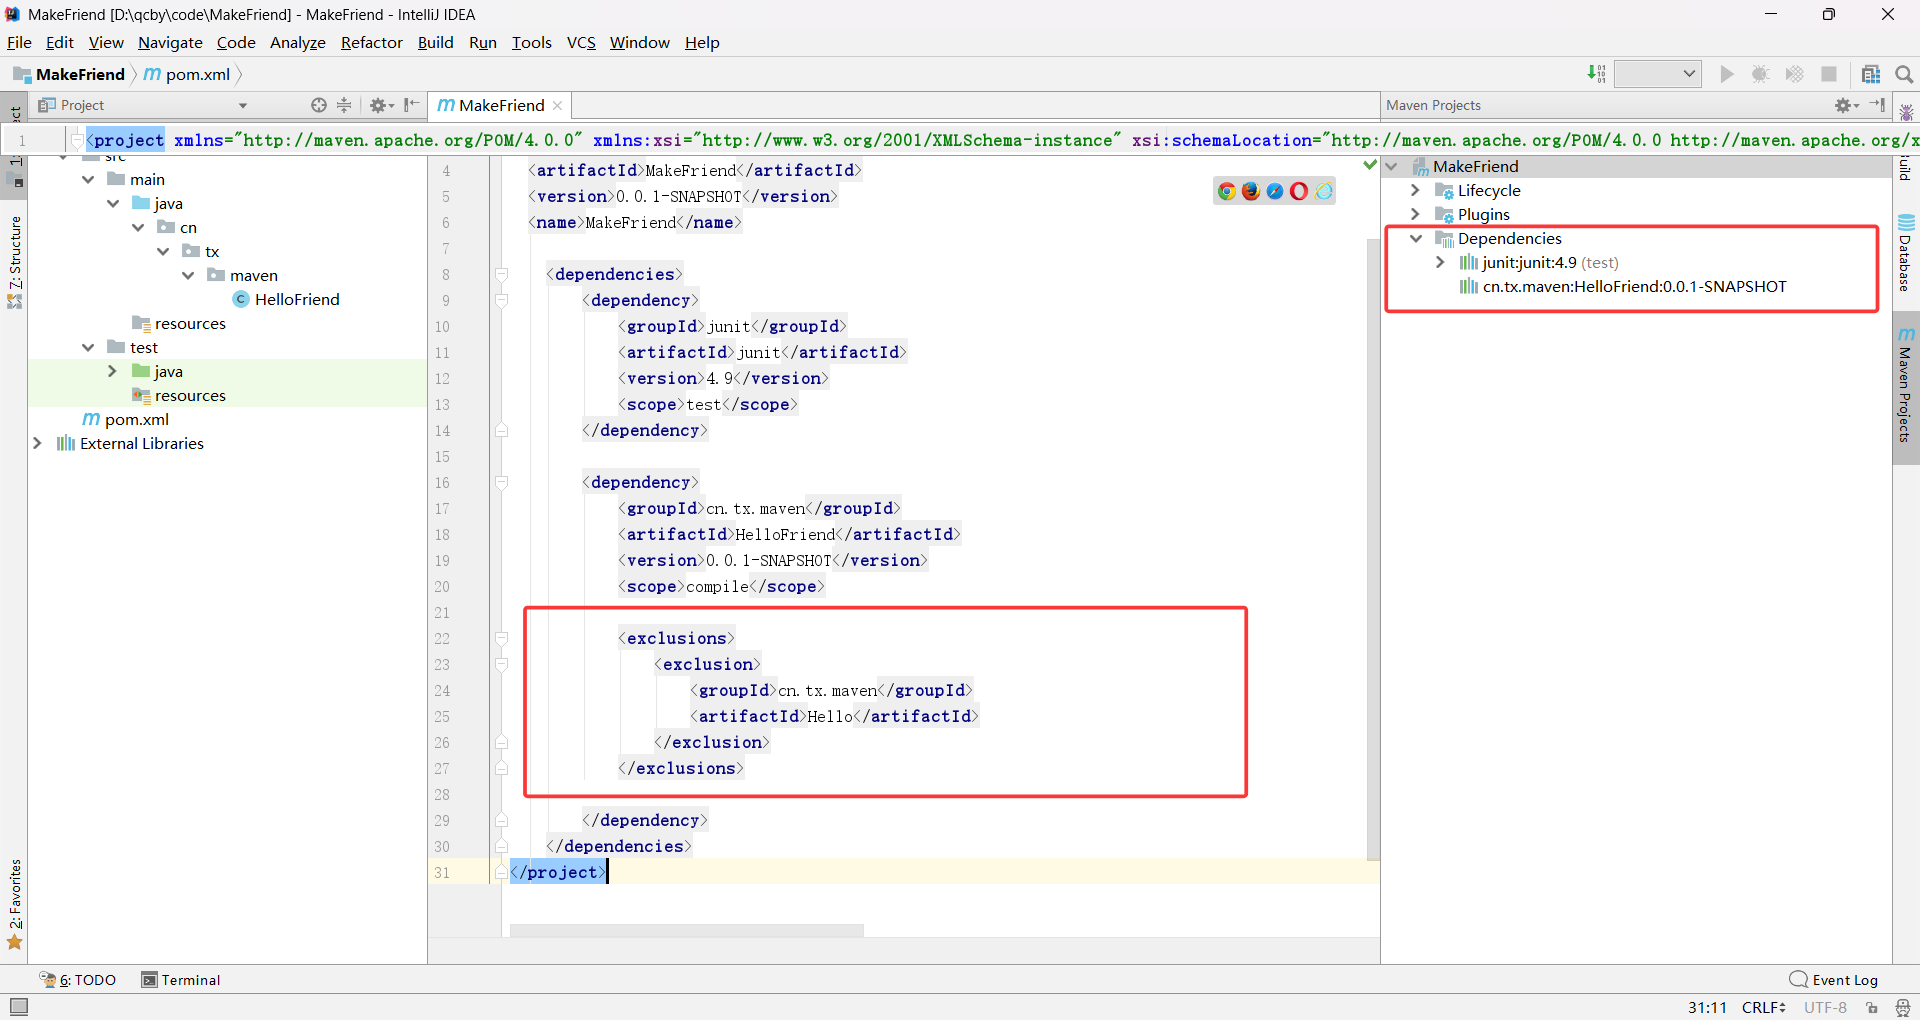
Task: Open preview in Firefox browser icon
Action: tap(1251, 191)
